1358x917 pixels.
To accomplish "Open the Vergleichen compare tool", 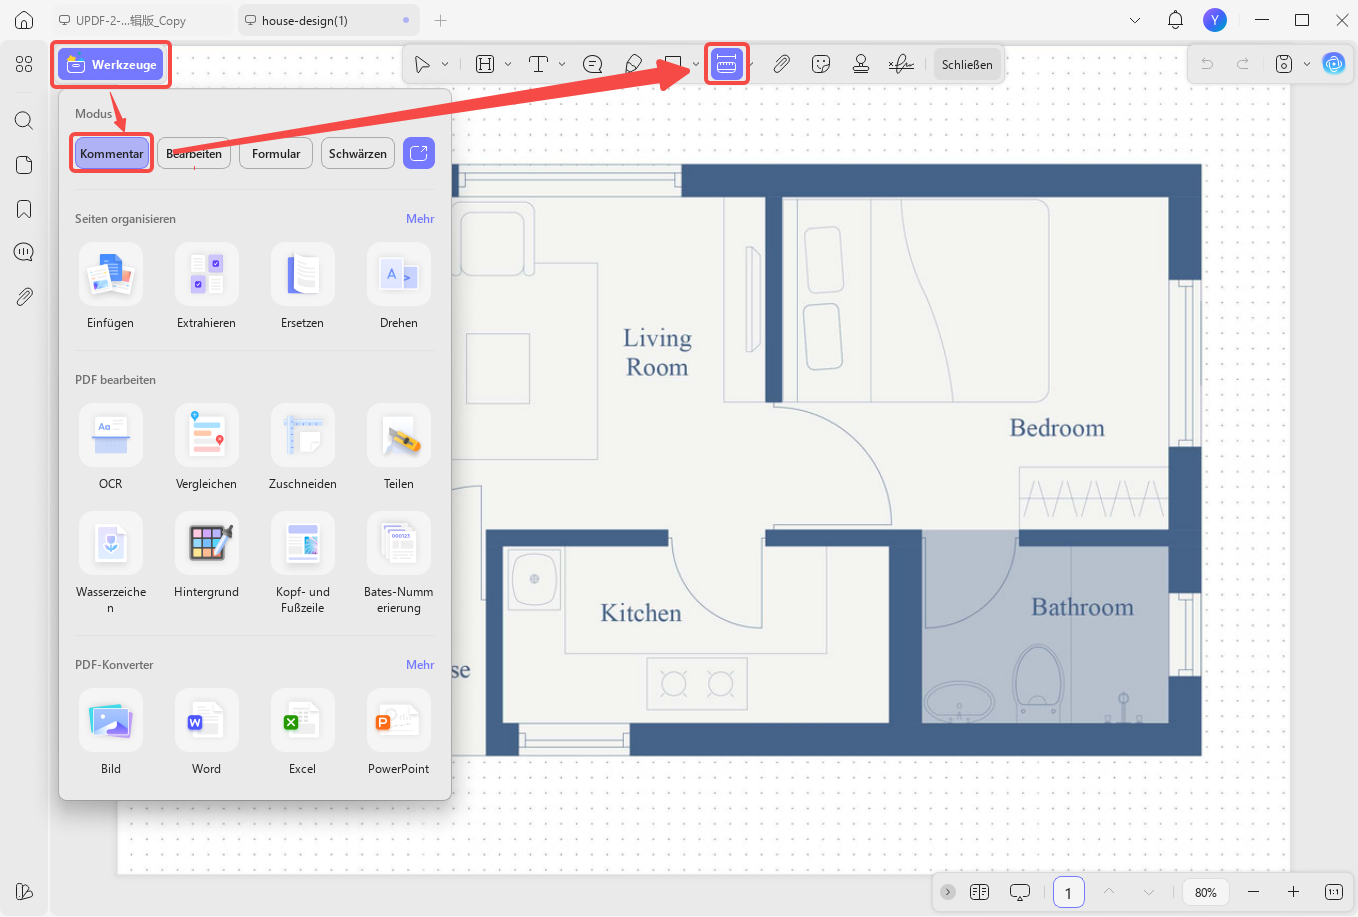I will coord(207,447).
